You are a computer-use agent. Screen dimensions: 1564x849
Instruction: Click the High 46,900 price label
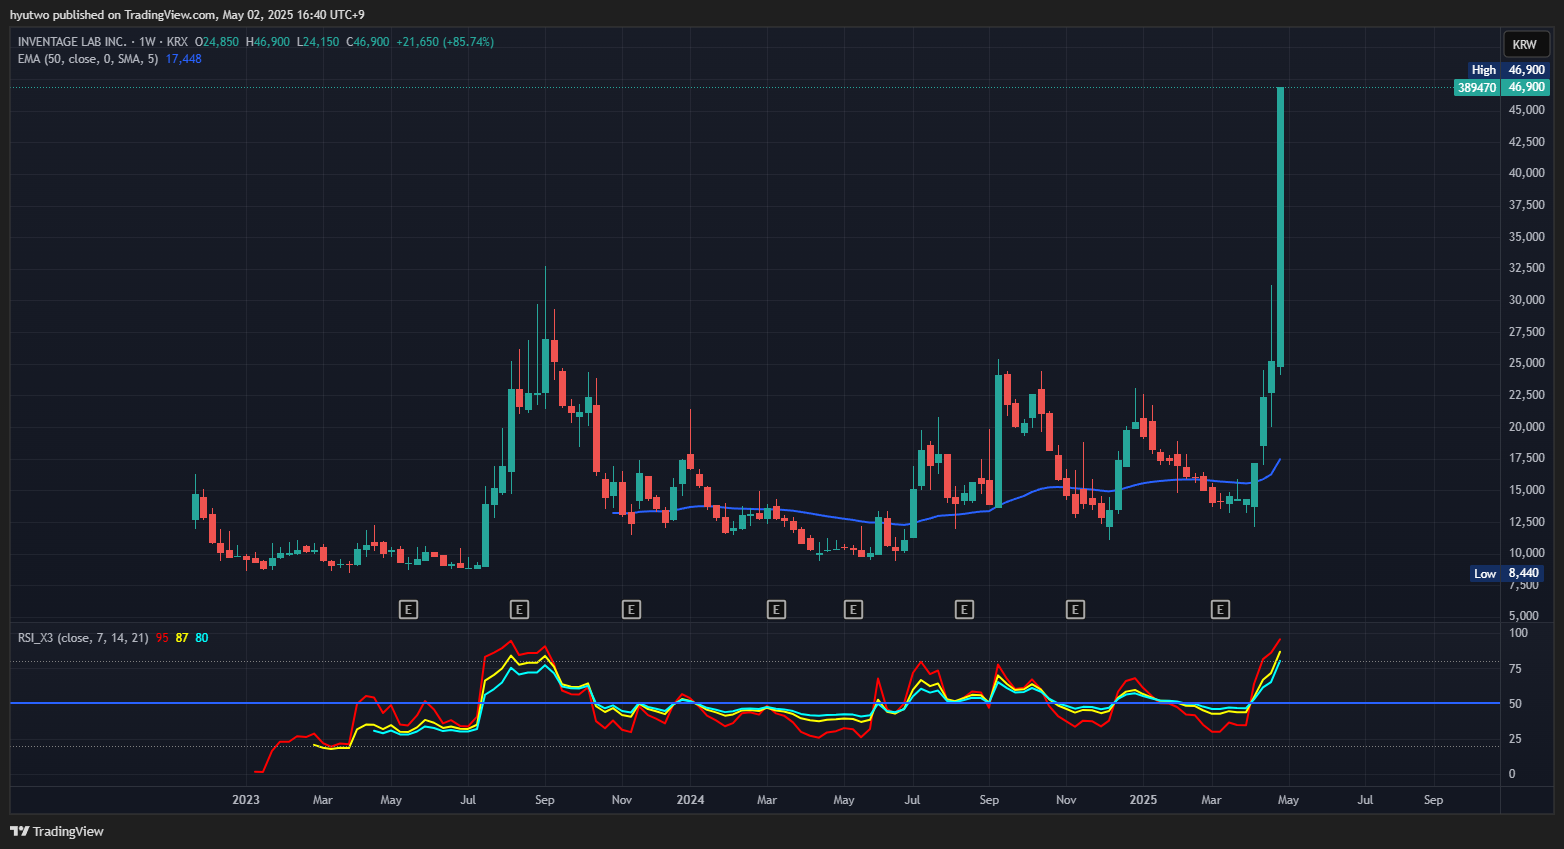[1508, 70]
